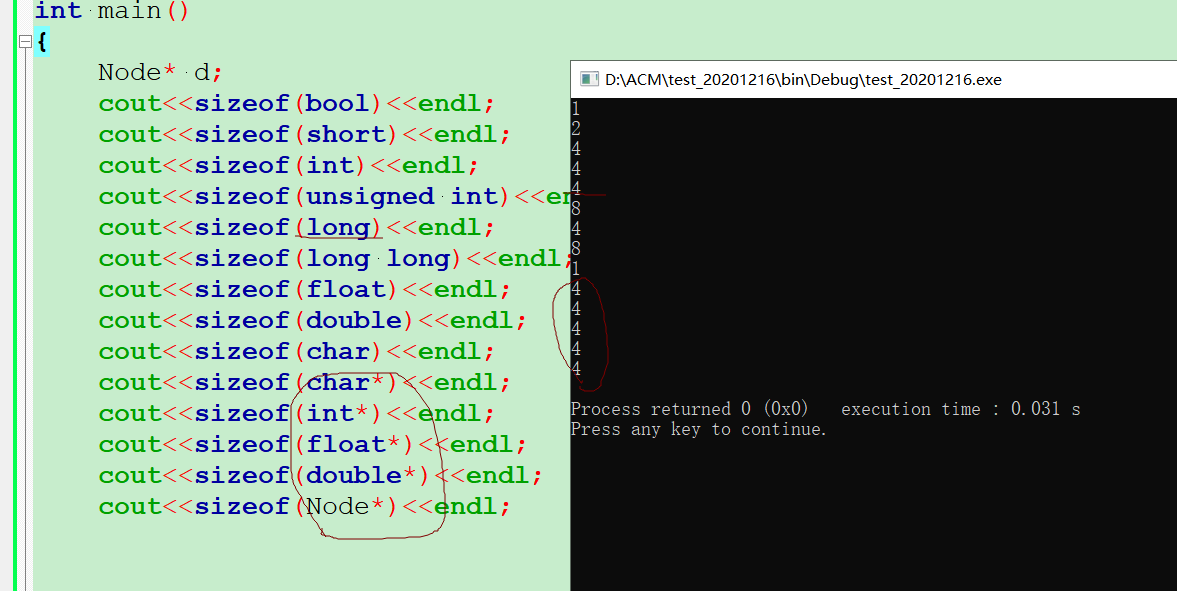Click inside 'unsigned int' in the sizeof line

(x=402, y=197)
